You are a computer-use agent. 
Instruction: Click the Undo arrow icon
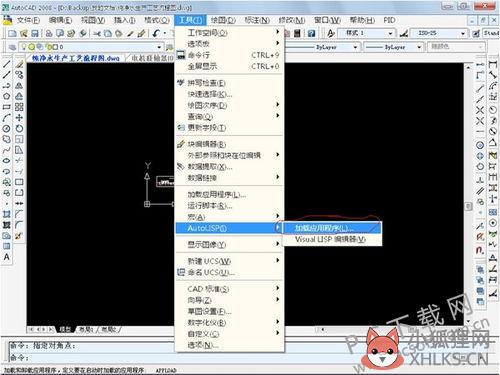pos(156,33)
